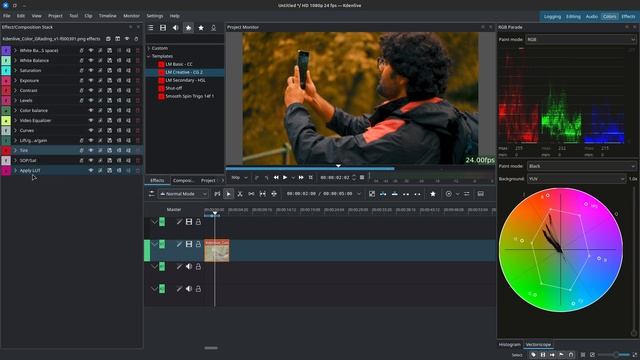The width and height of the screenshot is (640, 360).
Task: Save the Saturation effect
Action: 109,71
